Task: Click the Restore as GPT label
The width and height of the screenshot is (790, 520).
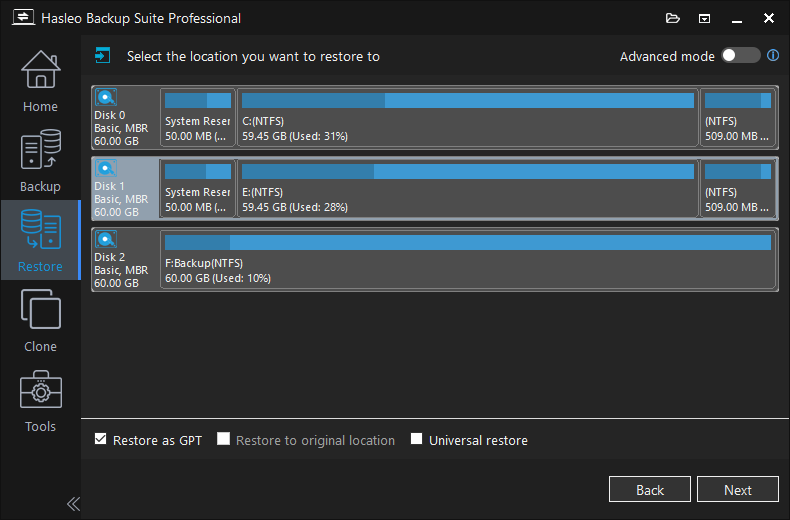Action: pyautogui.click(x=157, y=440)
